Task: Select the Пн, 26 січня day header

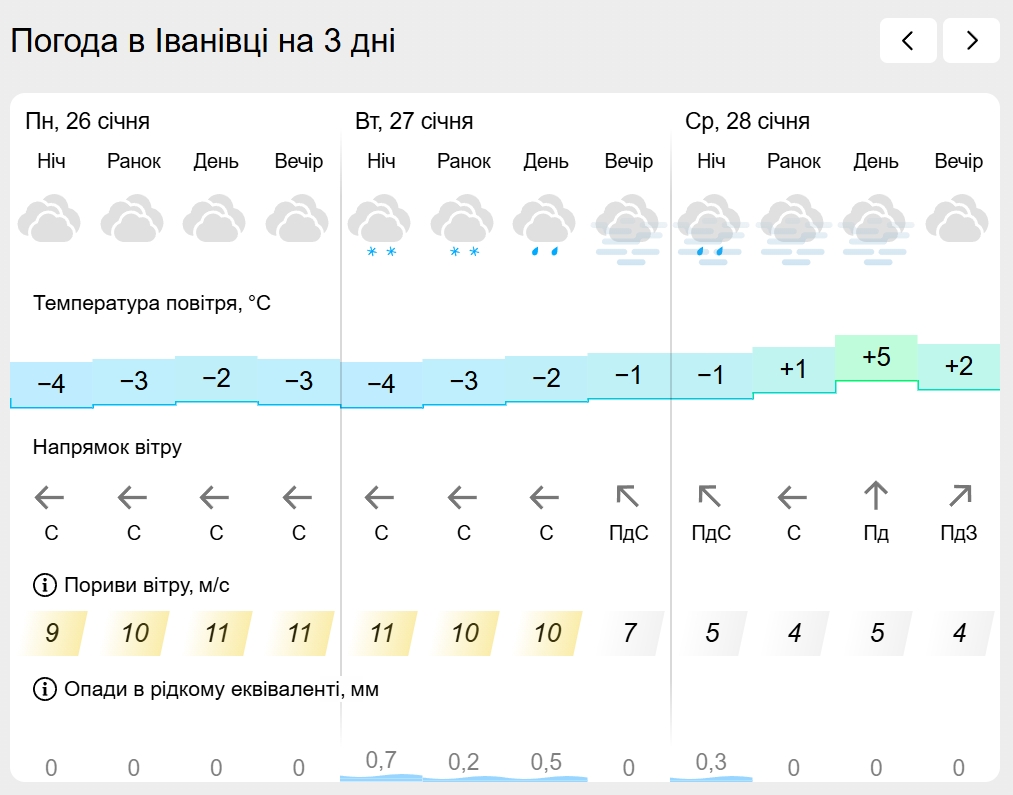Action: pos(88,122)
